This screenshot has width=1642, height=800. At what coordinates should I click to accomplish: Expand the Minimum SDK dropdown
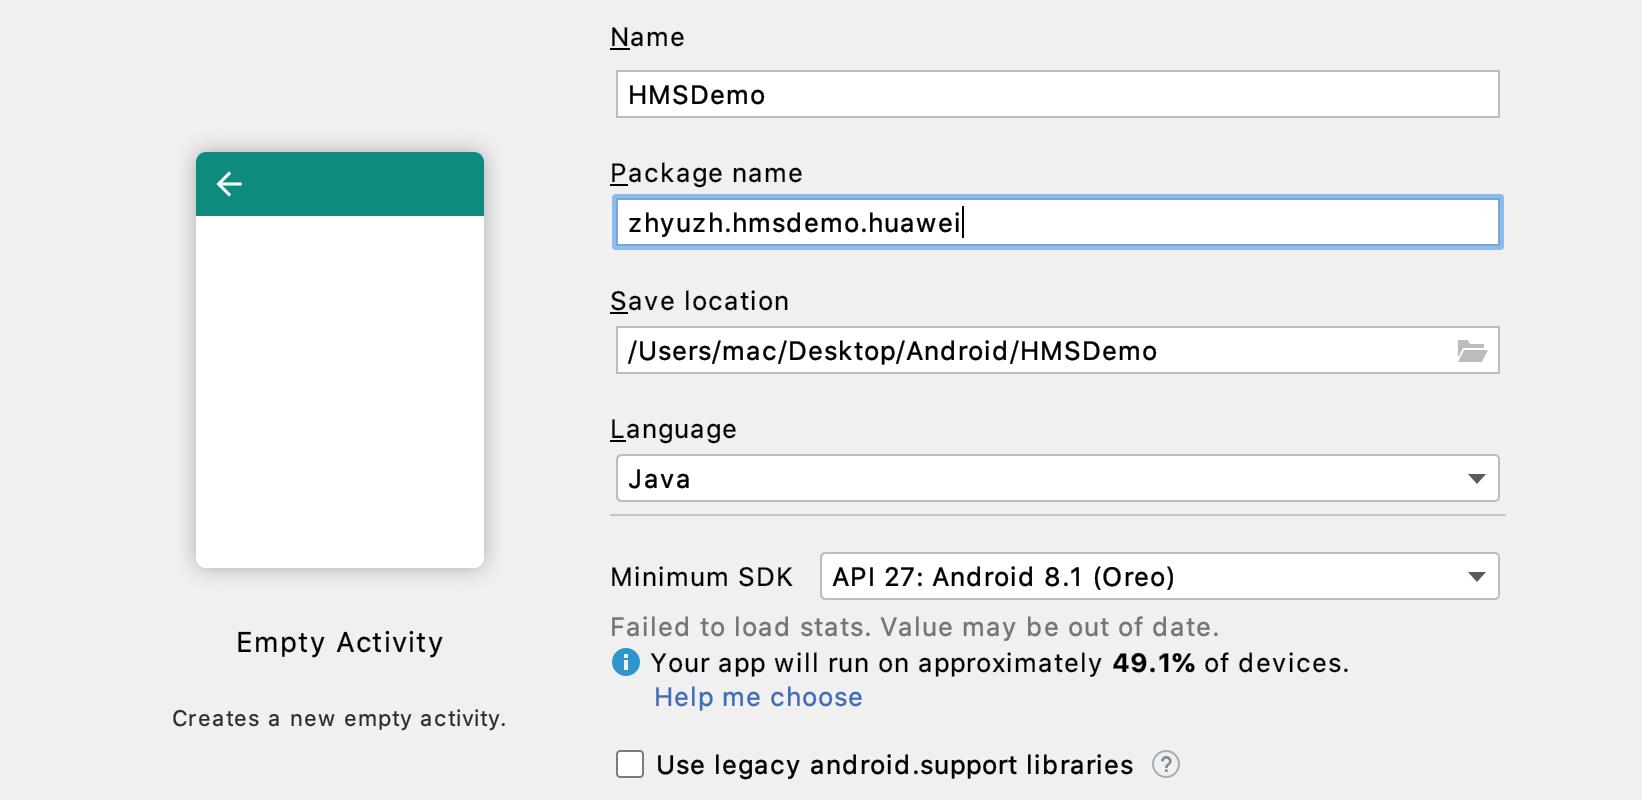(1158, 577)
